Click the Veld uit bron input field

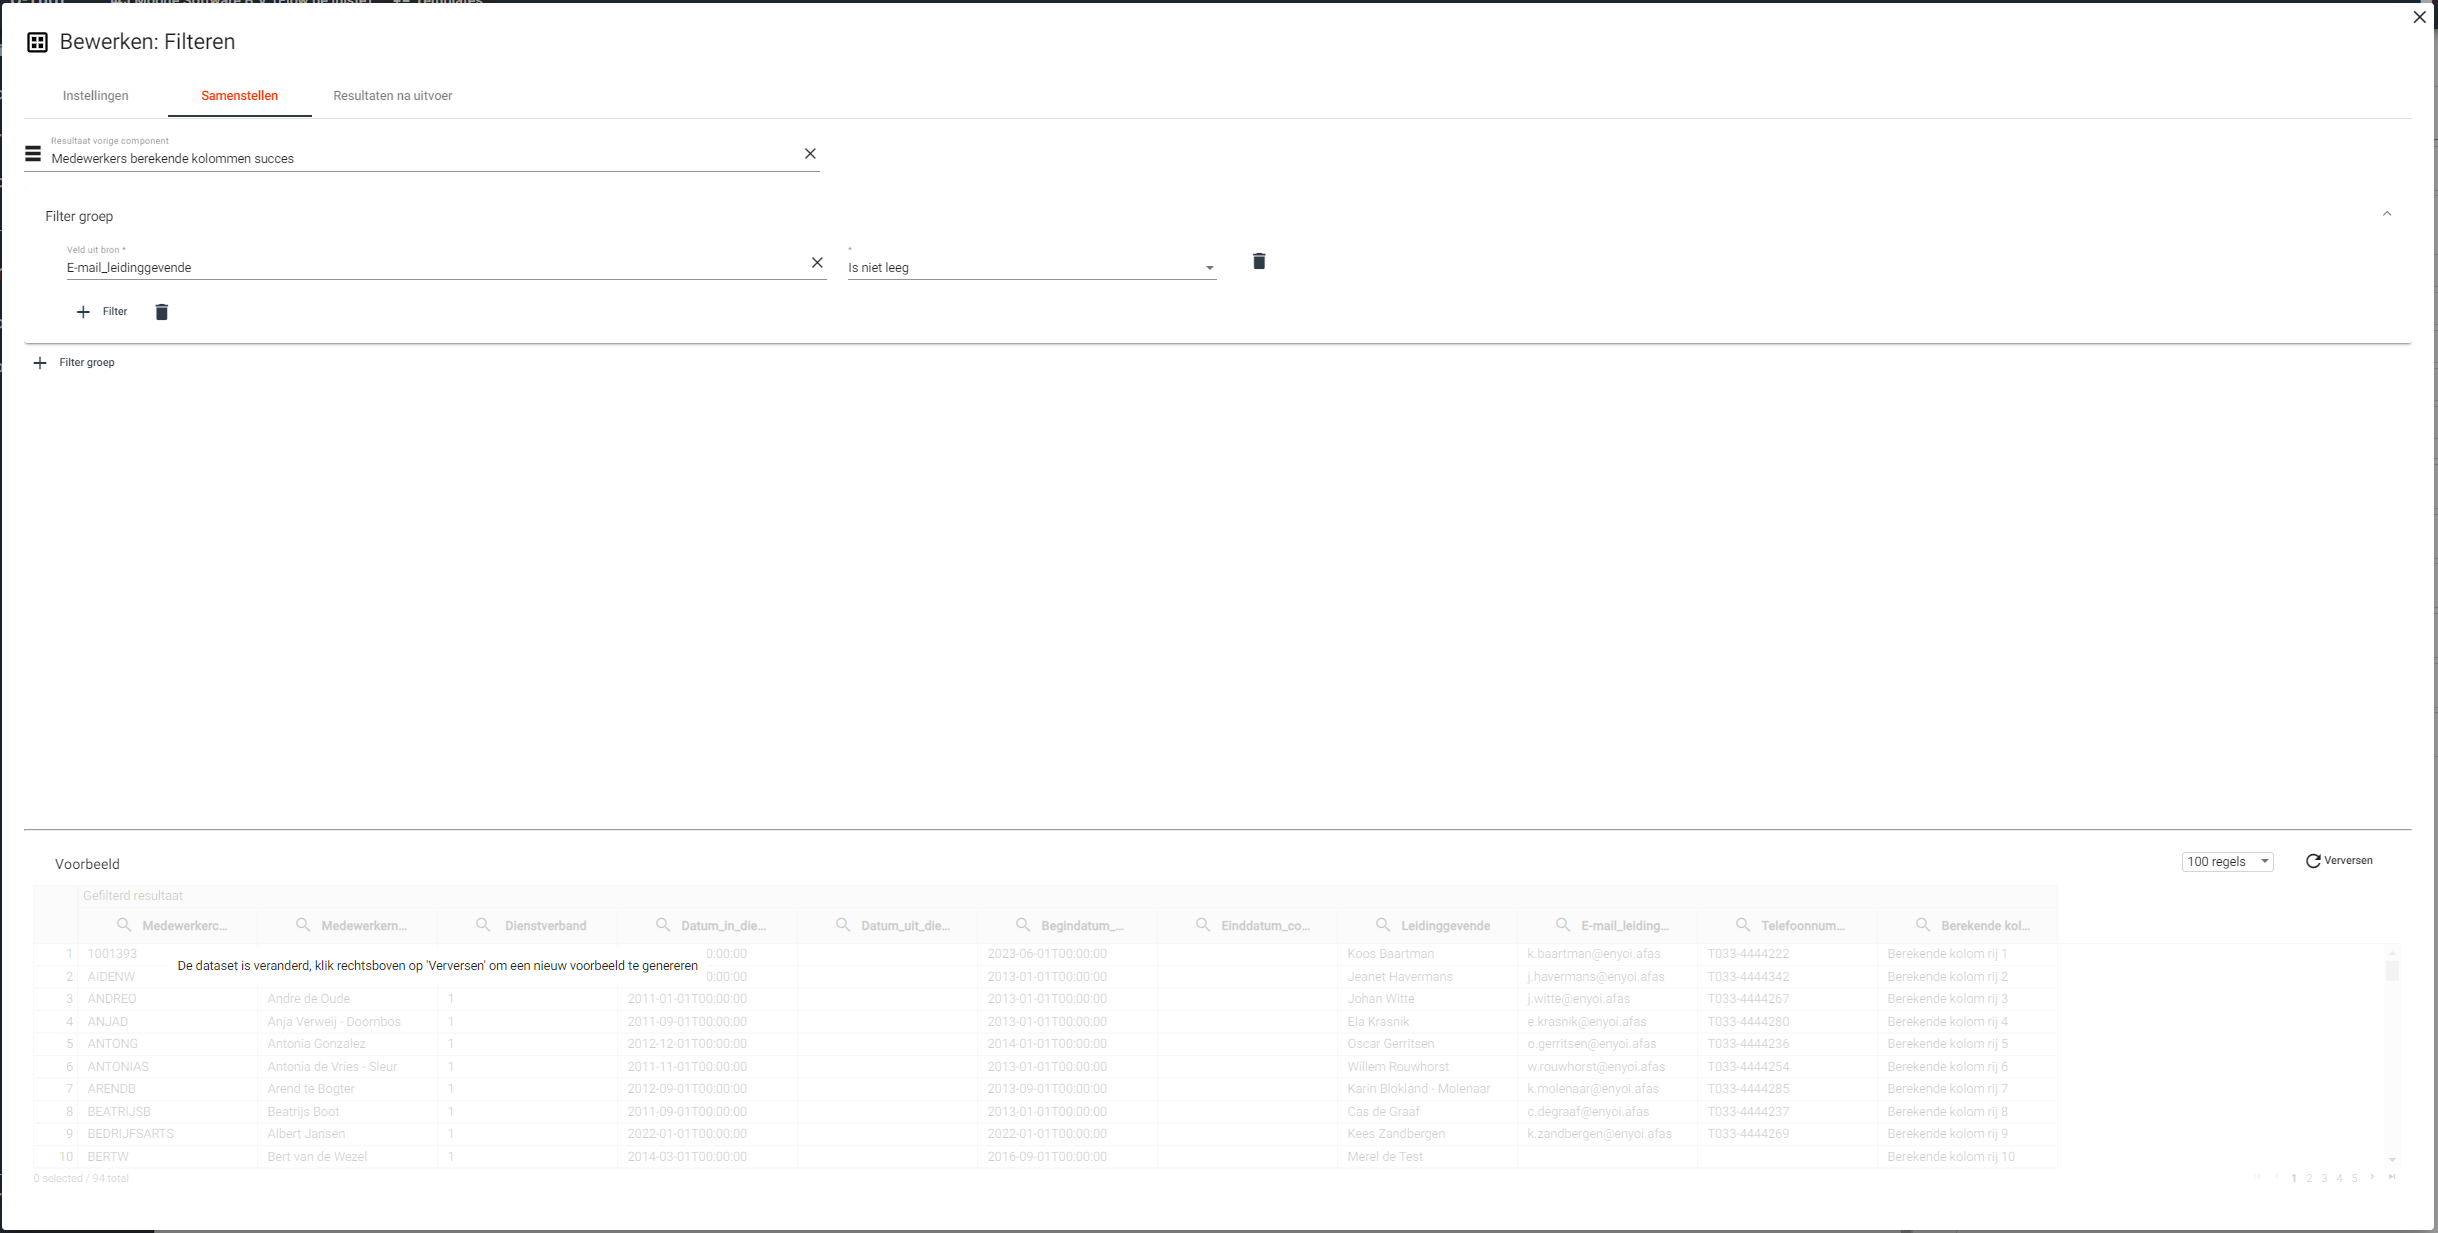click(x=430, y=268)
